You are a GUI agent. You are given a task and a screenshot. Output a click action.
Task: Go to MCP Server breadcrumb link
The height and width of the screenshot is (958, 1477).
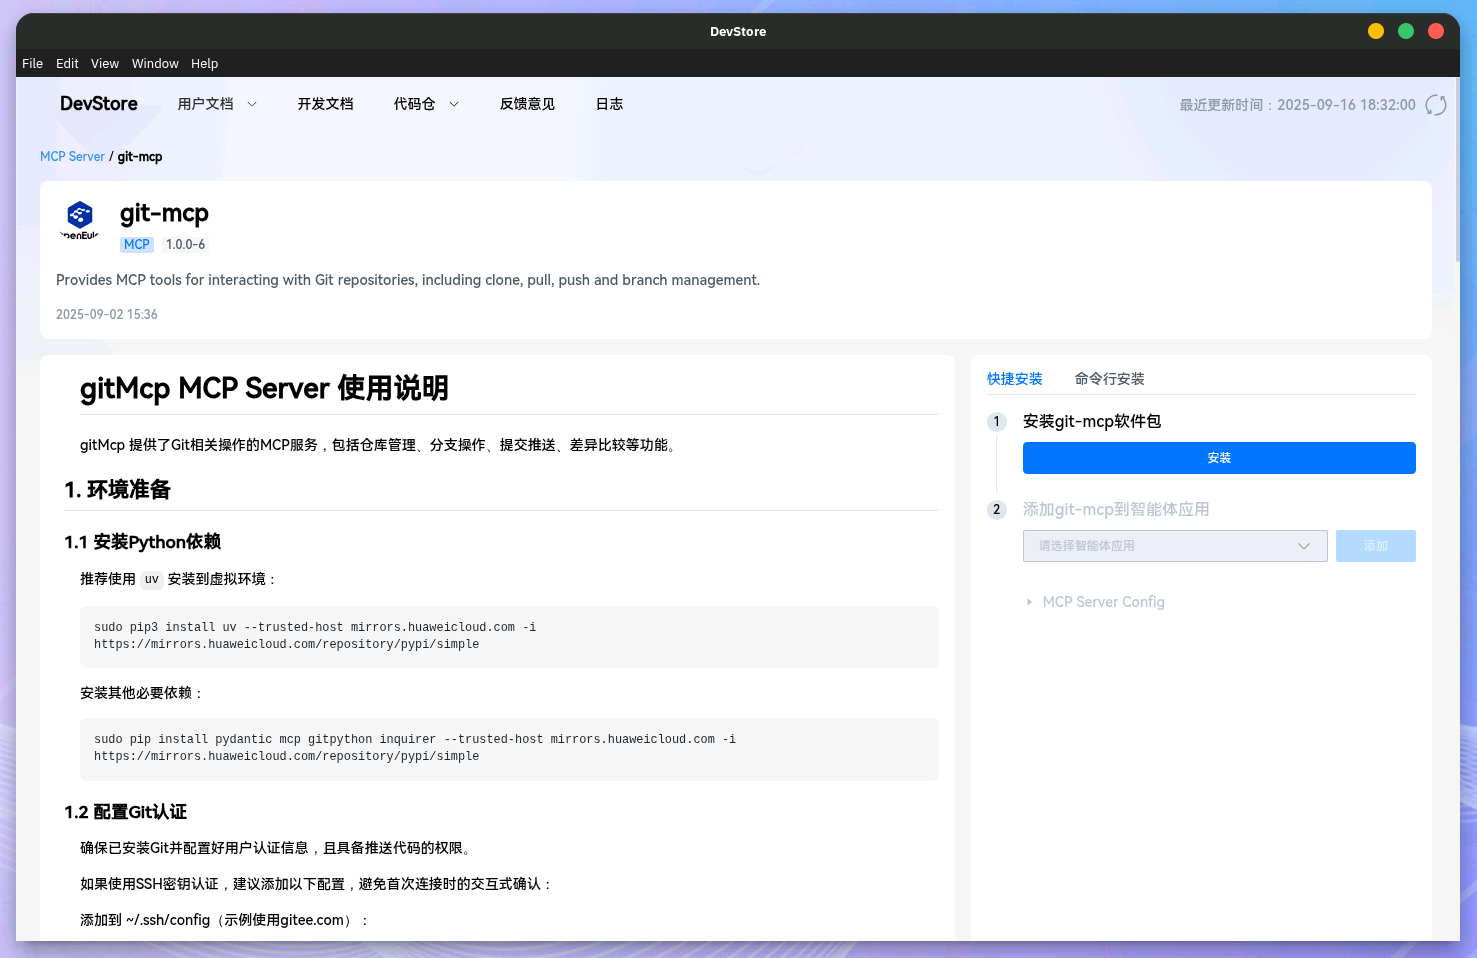pos(72,157)
